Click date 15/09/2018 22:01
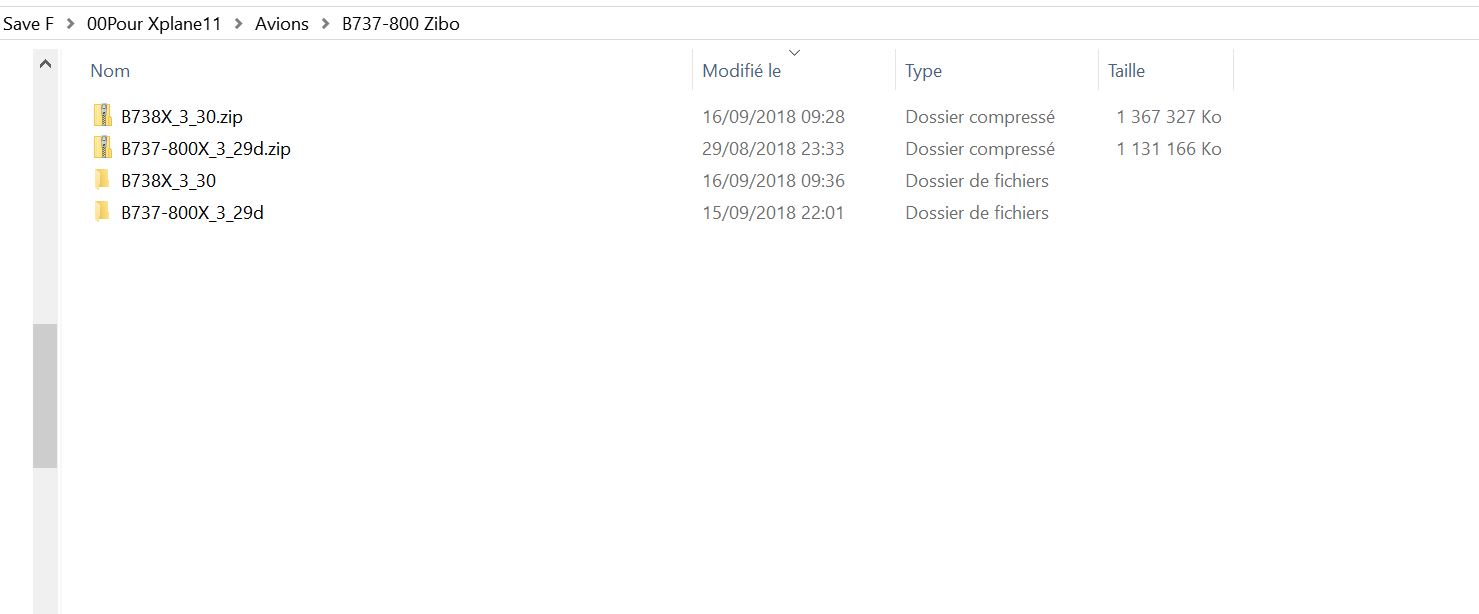Screen dimensions: 1479x614 click(x=773, y=213)
